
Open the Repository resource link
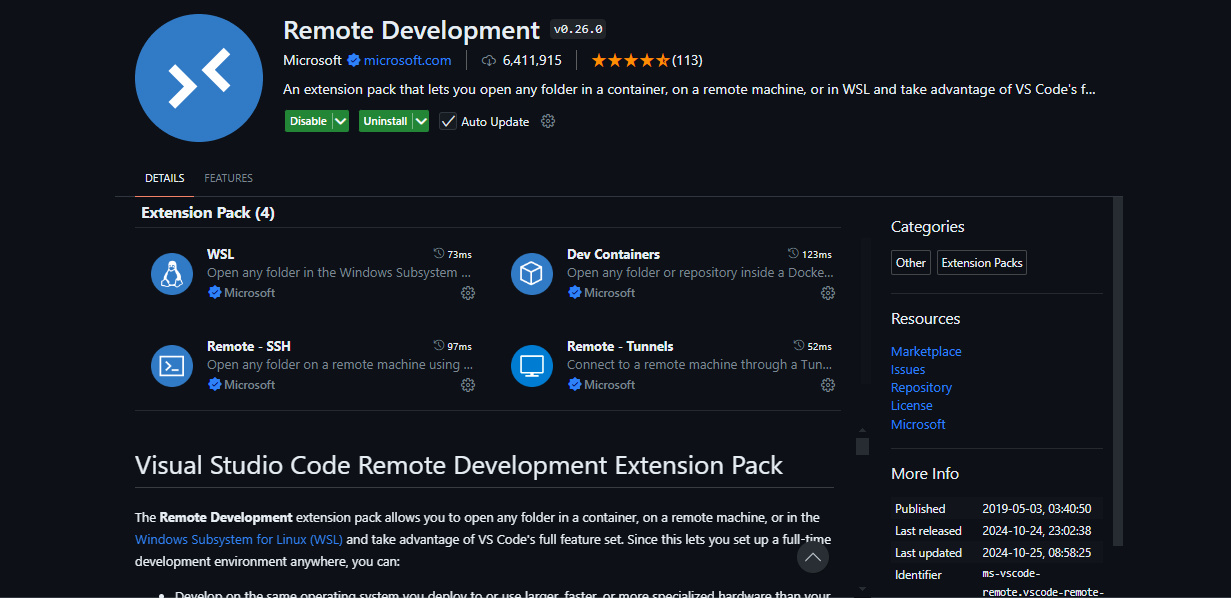[921, 388]
